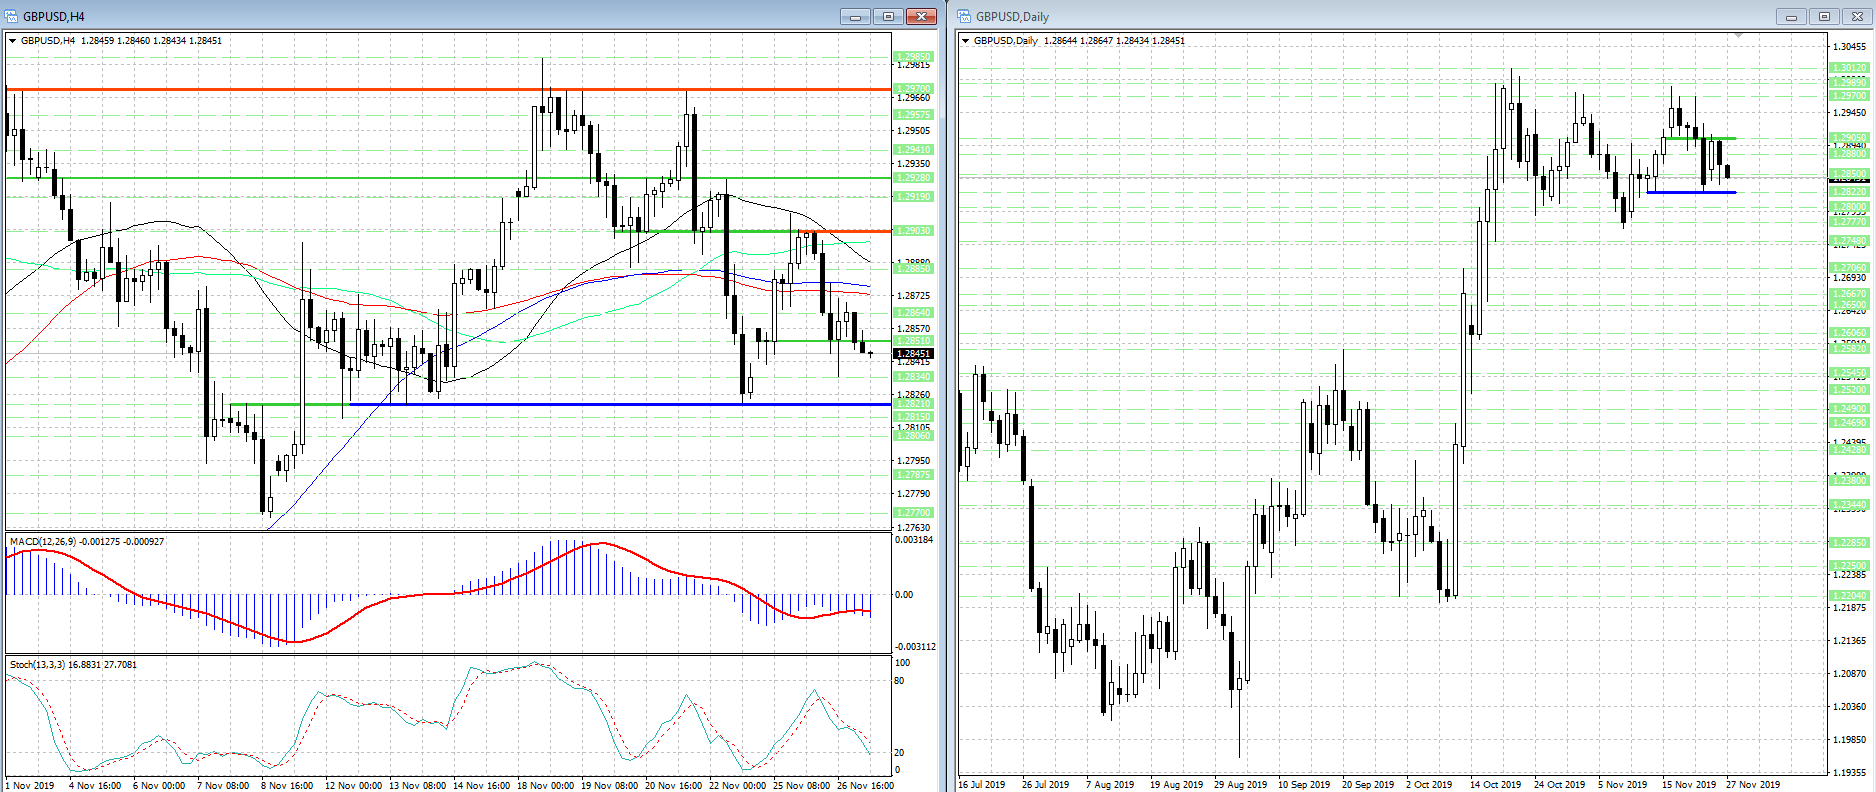
Task: Click the current price tag 1.28451
Action: click(x=913, y=353)
